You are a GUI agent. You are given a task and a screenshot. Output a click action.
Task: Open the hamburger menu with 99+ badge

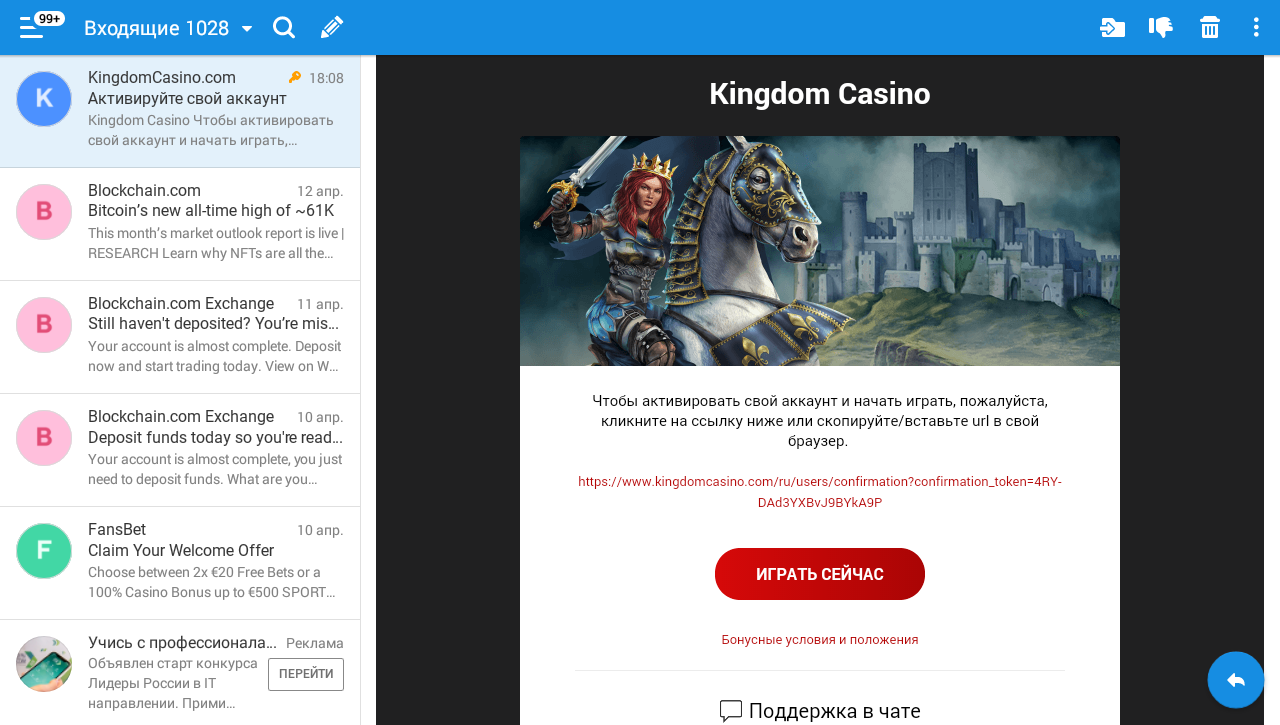32,27
